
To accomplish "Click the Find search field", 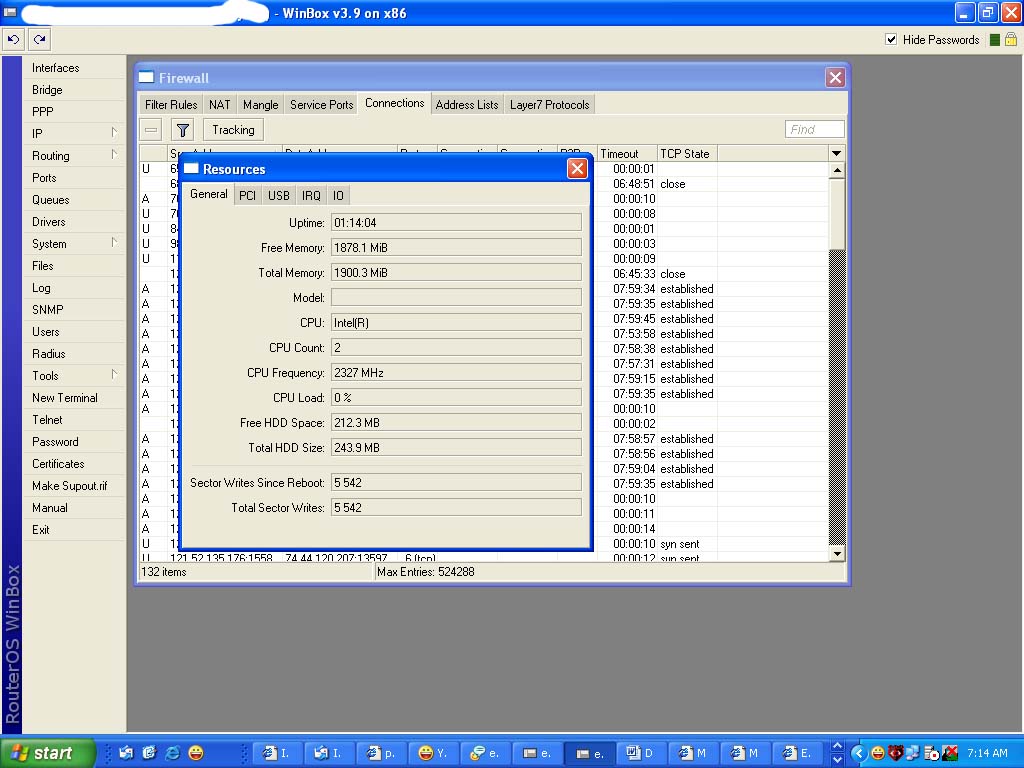I will [x=814, y=130].
